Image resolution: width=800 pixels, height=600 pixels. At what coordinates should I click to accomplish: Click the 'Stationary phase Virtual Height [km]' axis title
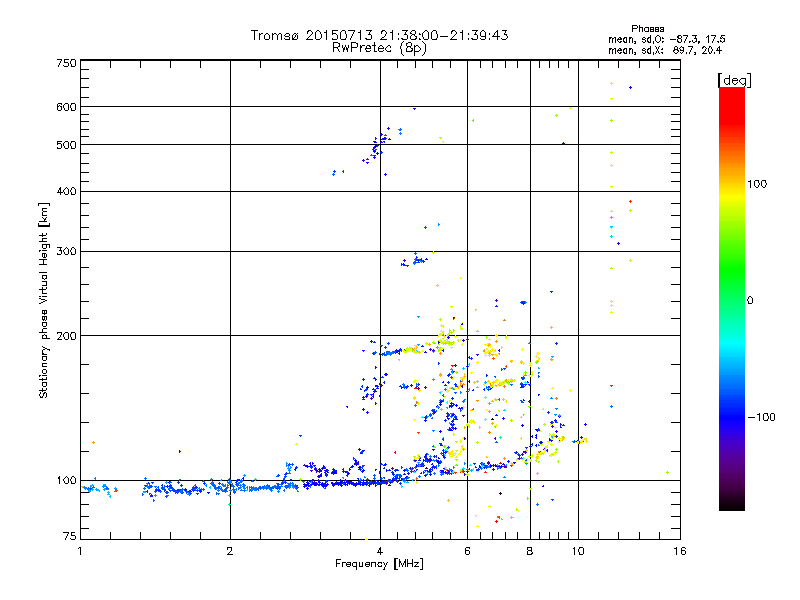pos(44,301)
